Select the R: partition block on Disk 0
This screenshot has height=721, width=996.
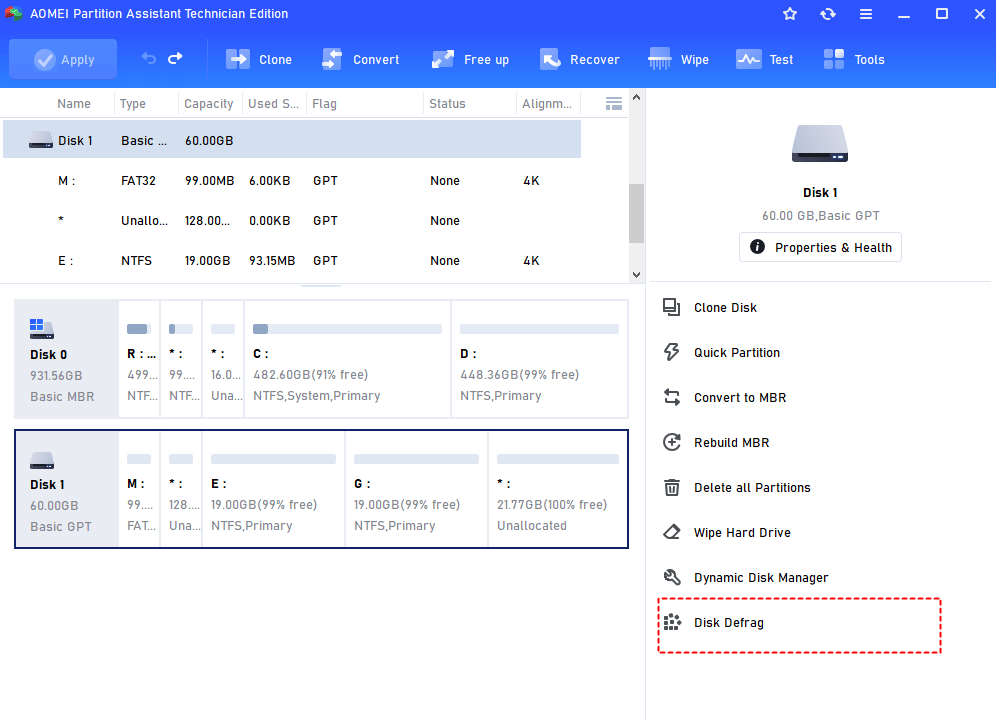(140, 360)
